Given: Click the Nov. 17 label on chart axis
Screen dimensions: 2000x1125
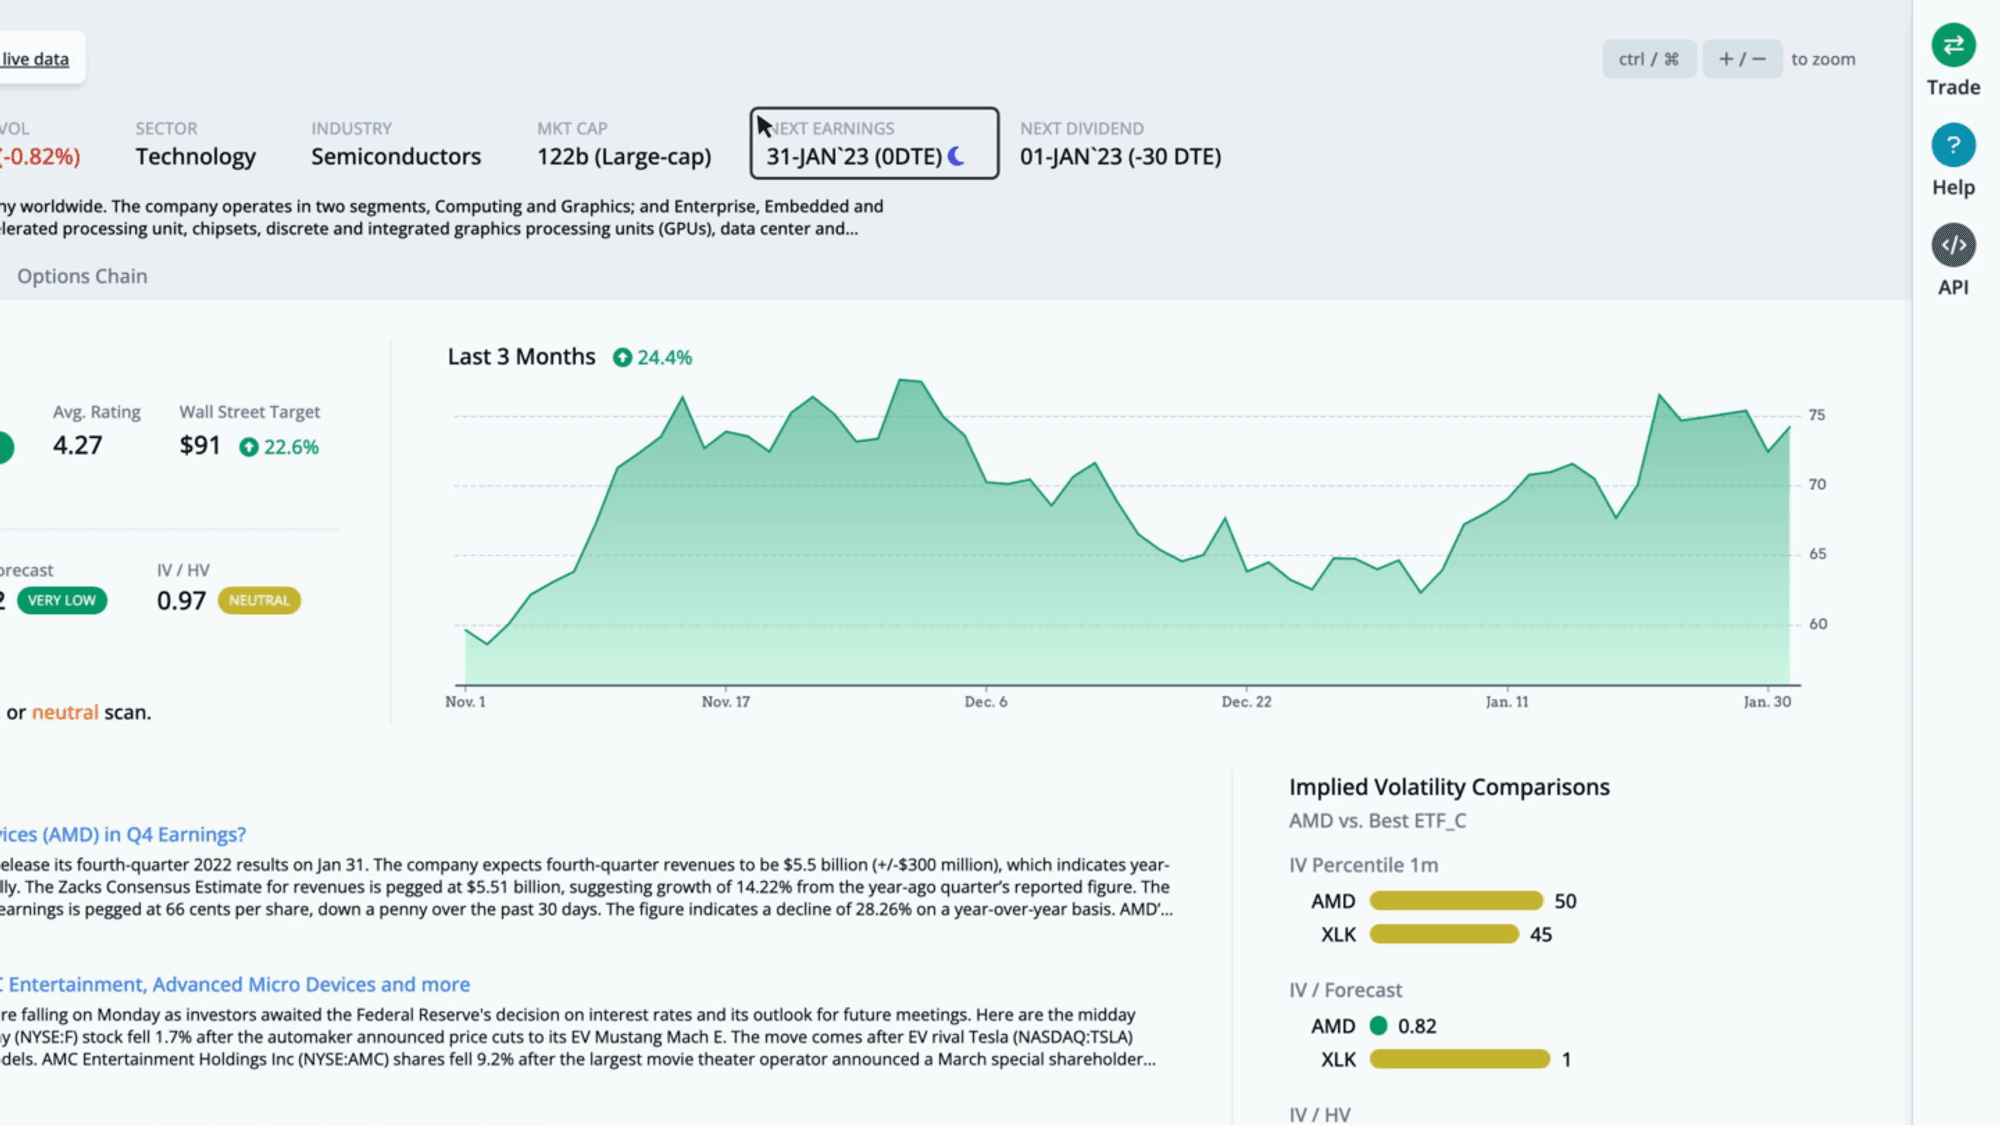Looking at the screenshot, I should tap(726, 702).
